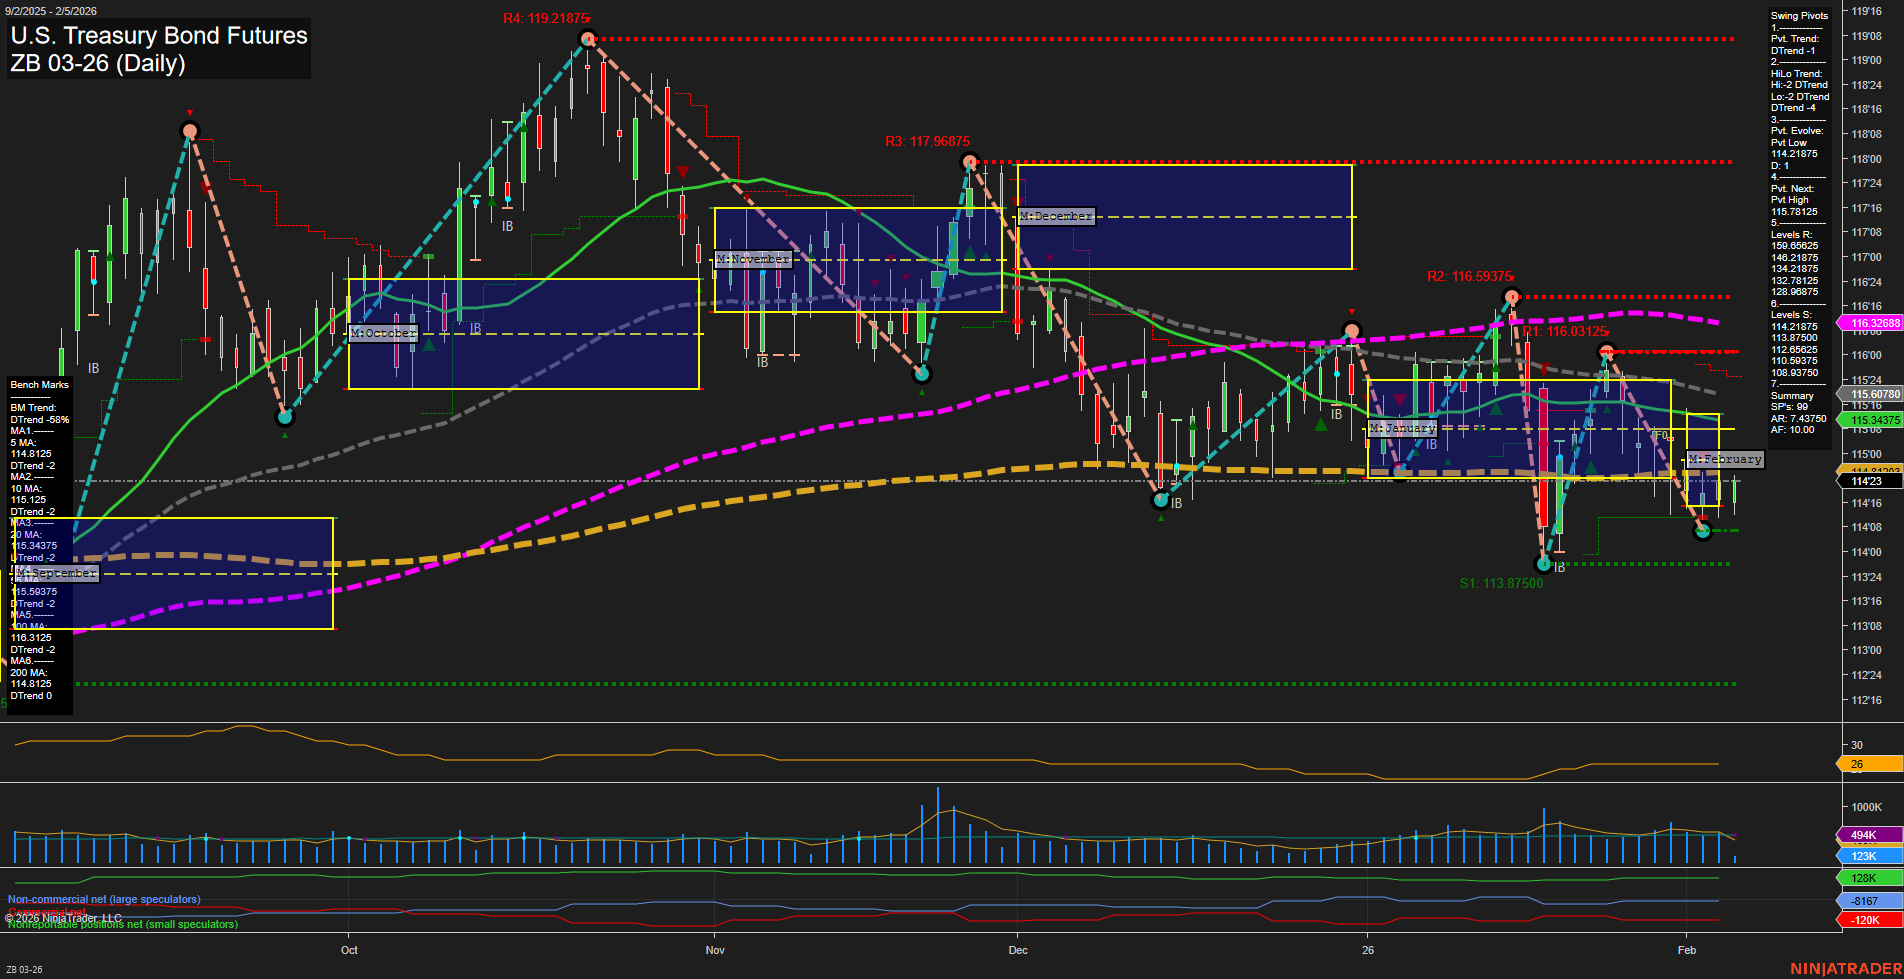Click the M:February session label
Image resolution: width=1904 pixels, height=979 pixels.
pos(1725,459)
